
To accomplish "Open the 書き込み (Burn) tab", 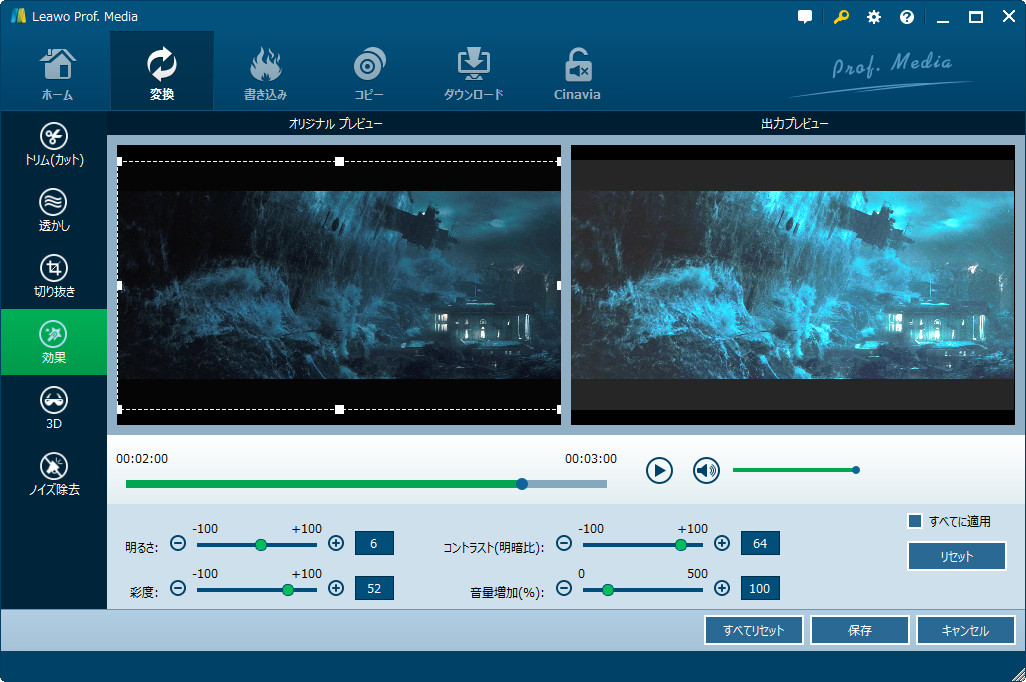I will [265, 73].
